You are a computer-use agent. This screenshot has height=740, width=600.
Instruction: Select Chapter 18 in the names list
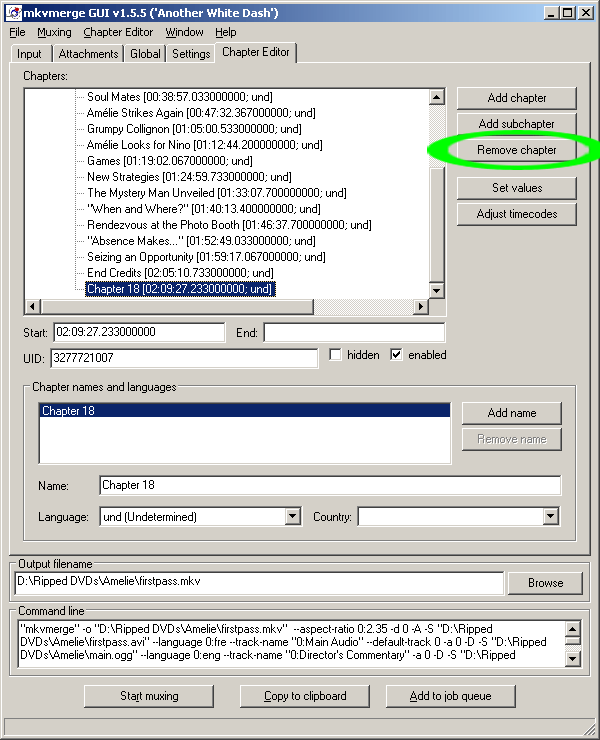tap(245, 411)
